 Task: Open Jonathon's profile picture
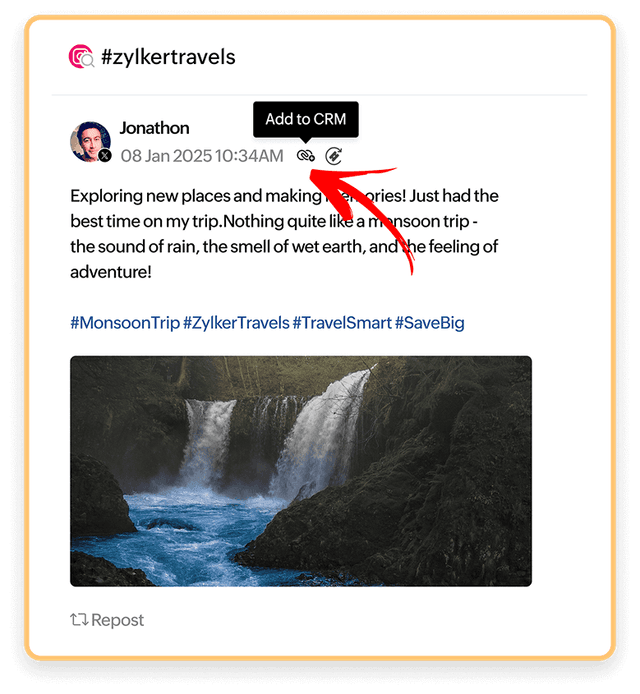[90, 142]
